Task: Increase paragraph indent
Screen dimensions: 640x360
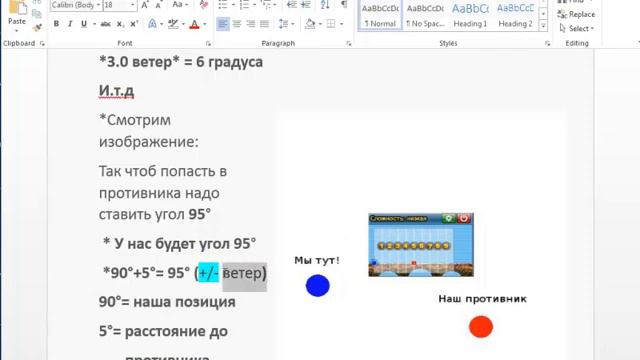Action: [306, 5]
